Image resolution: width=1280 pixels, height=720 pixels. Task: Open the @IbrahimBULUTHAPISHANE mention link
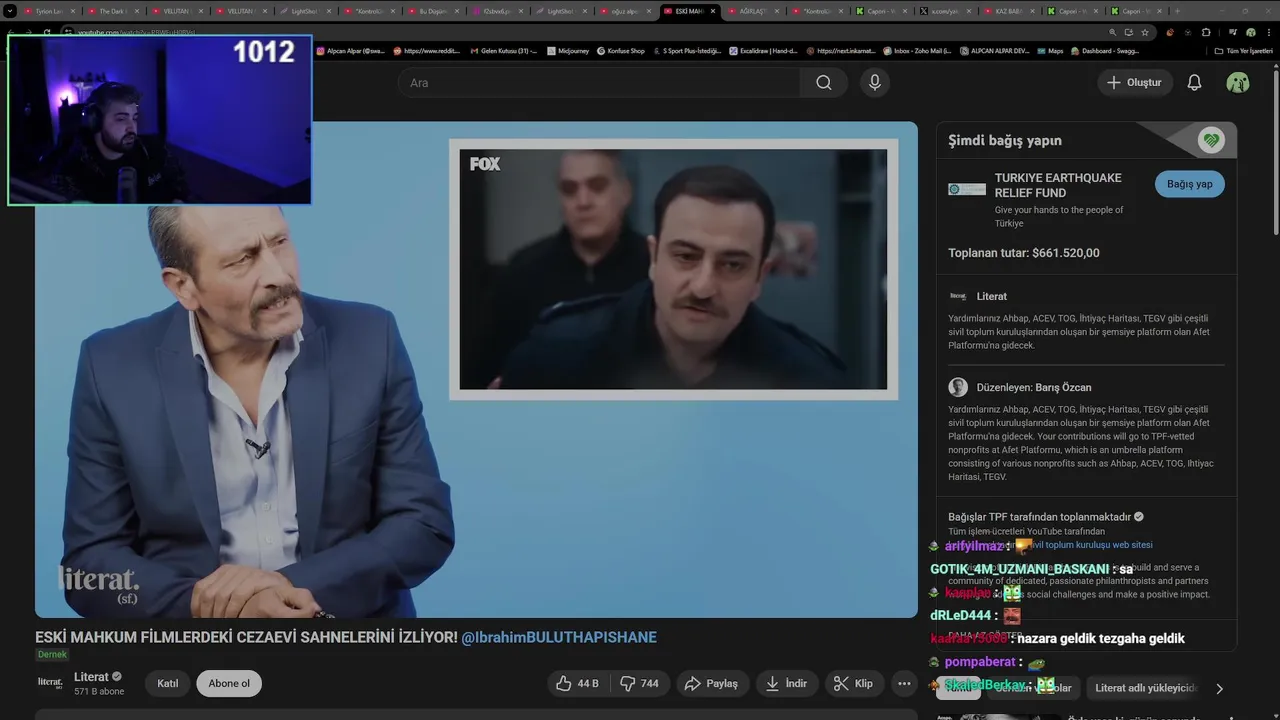pyautogui.click(x=559, y=637)
